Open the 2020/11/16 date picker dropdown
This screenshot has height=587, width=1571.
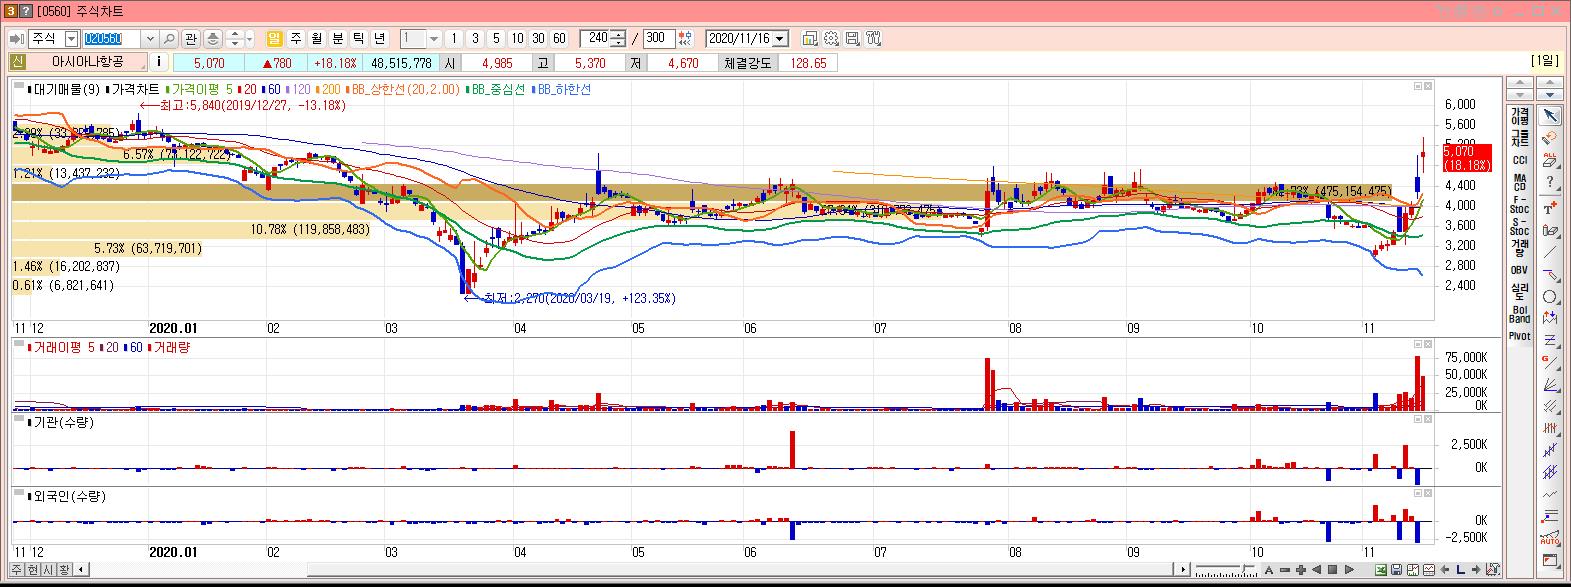780,39
